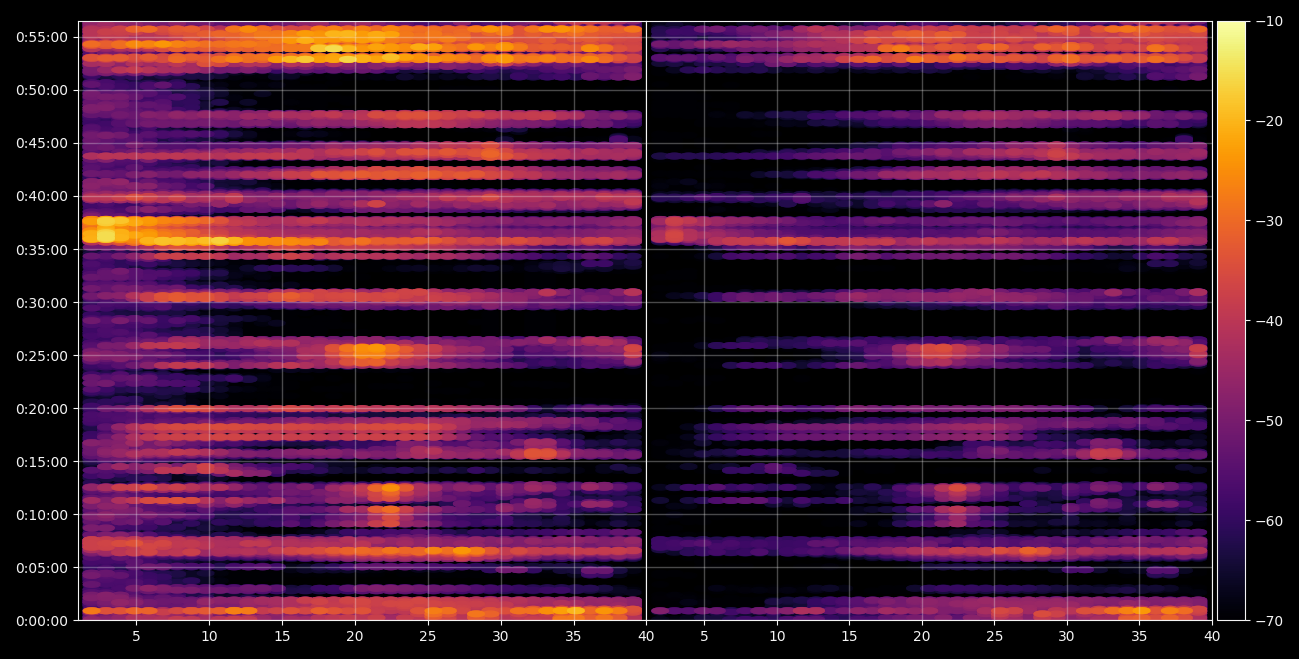Click the 0:40:00 time axis label
Image resolution: width=1299 pixels, height=659 pixels.
pos(42,196)
